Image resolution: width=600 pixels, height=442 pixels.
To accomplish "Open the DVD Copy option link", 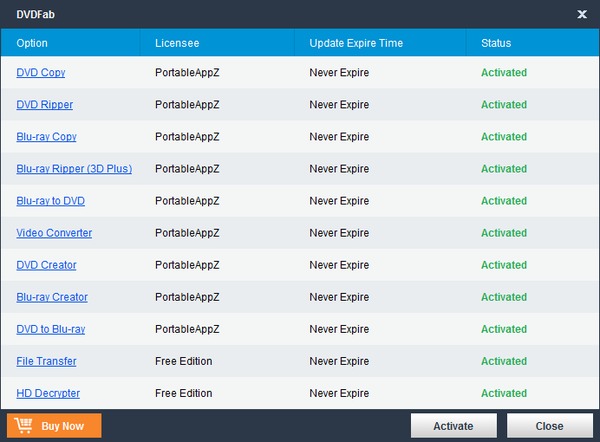I will [x=41, y=73].
